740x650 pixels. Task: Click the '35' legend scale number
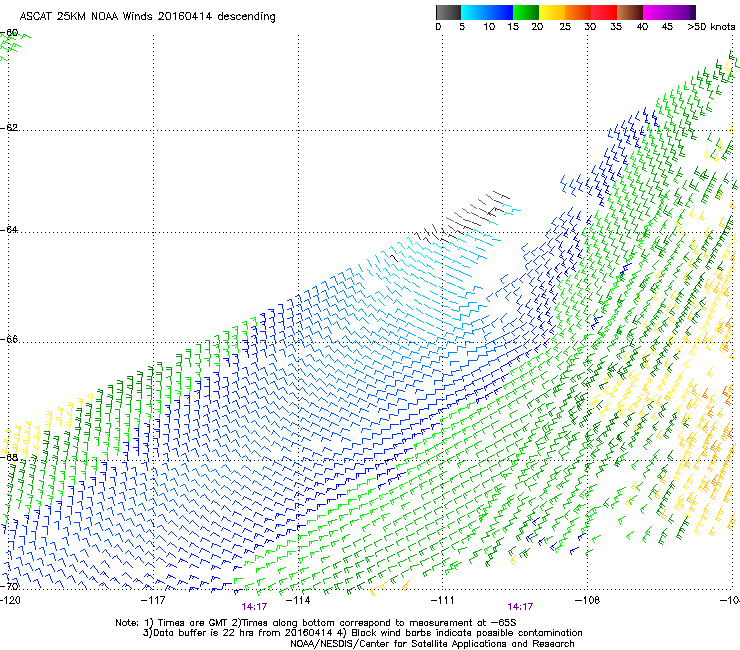(x=616, y=27)
